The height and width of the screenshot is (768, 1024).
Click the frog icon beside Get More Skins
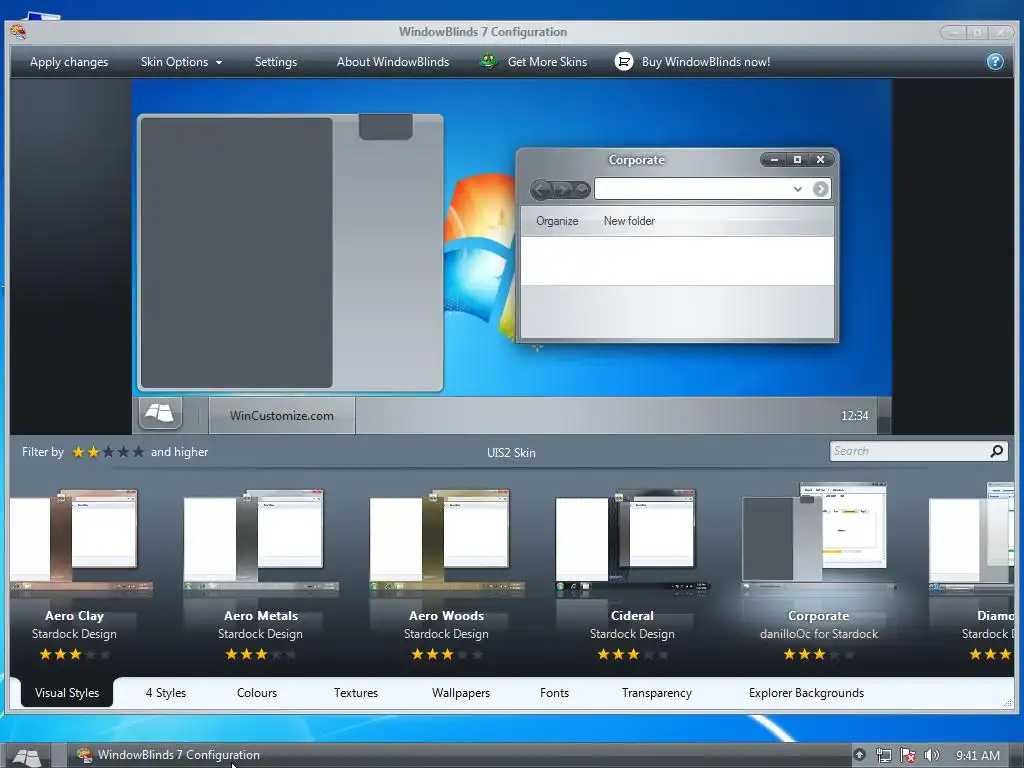tap(488, 61)
